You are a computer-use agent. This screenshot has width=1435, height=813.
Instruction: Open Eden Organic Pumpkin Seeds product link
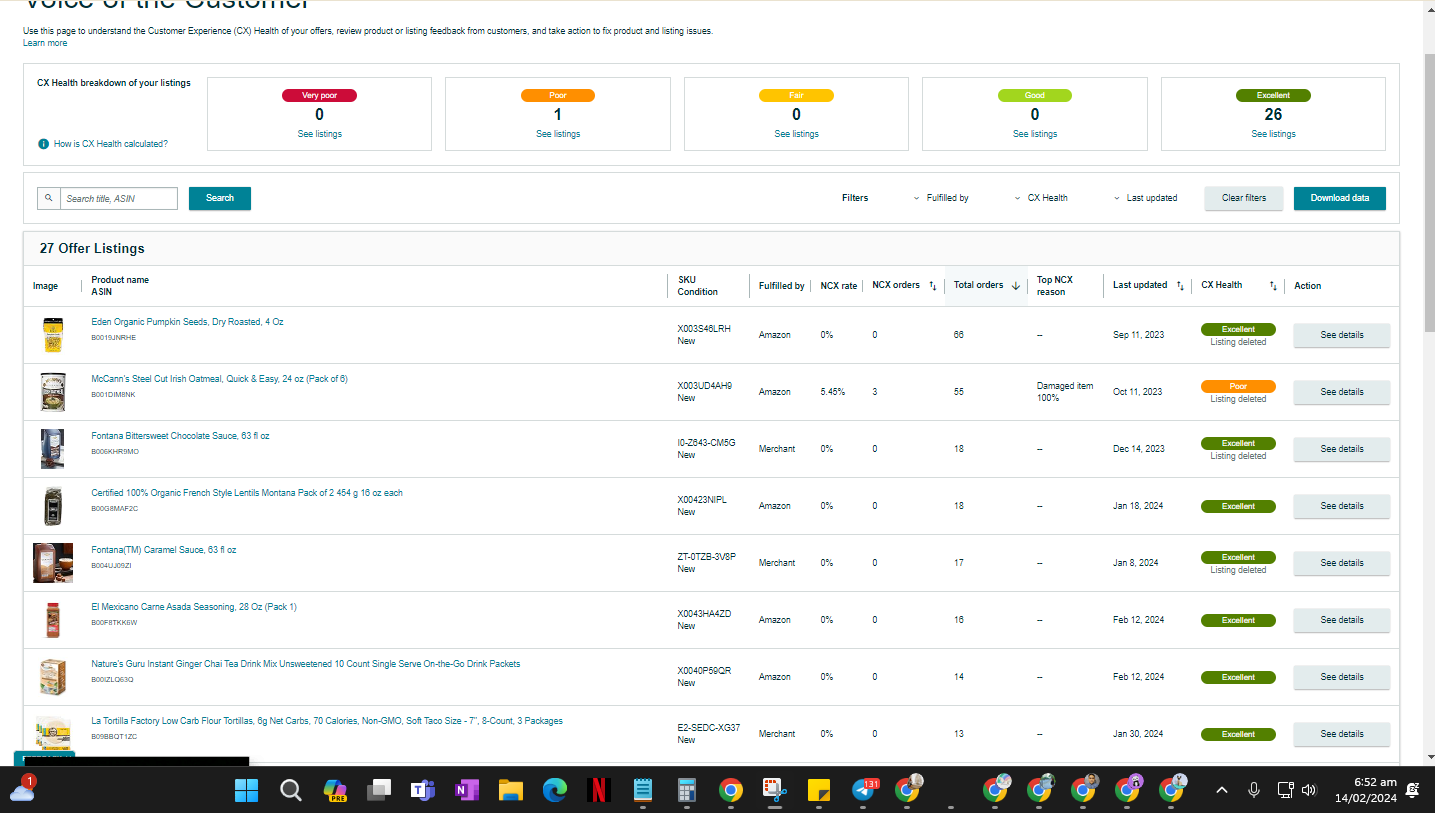[188, 322]
